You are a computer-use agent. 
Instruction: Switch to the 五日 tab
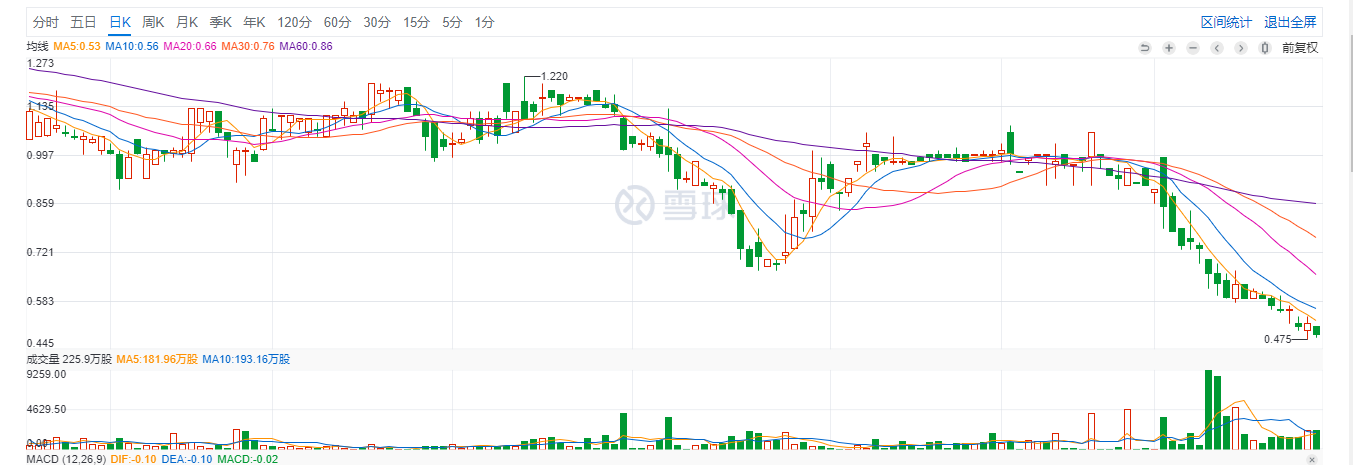click(x=83, y=22)
